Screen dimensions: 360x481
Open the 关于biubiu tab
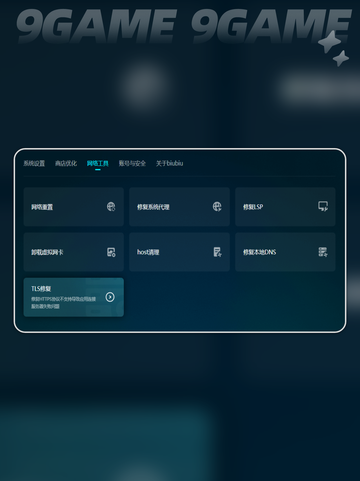click(169, 163)
